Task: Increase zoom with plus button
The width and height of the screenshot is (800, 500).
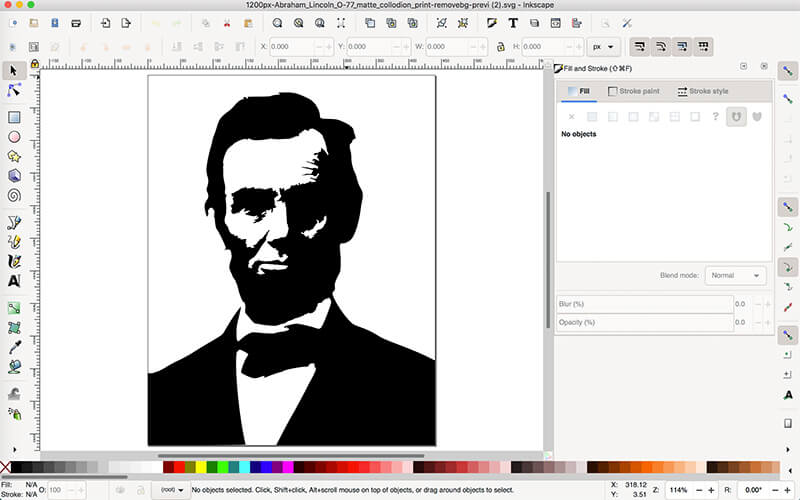Action: point(711,490)
